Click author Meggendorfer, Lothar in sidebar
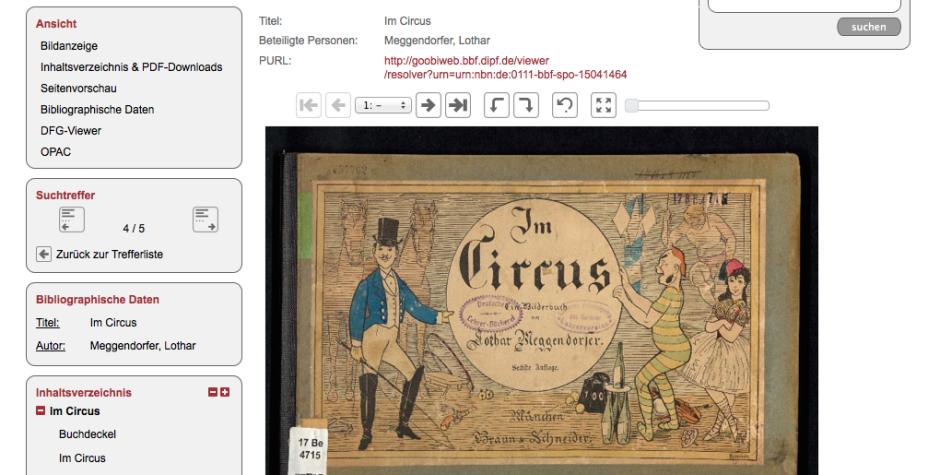Viewport: 940px width, 475px height. point(143,346)
